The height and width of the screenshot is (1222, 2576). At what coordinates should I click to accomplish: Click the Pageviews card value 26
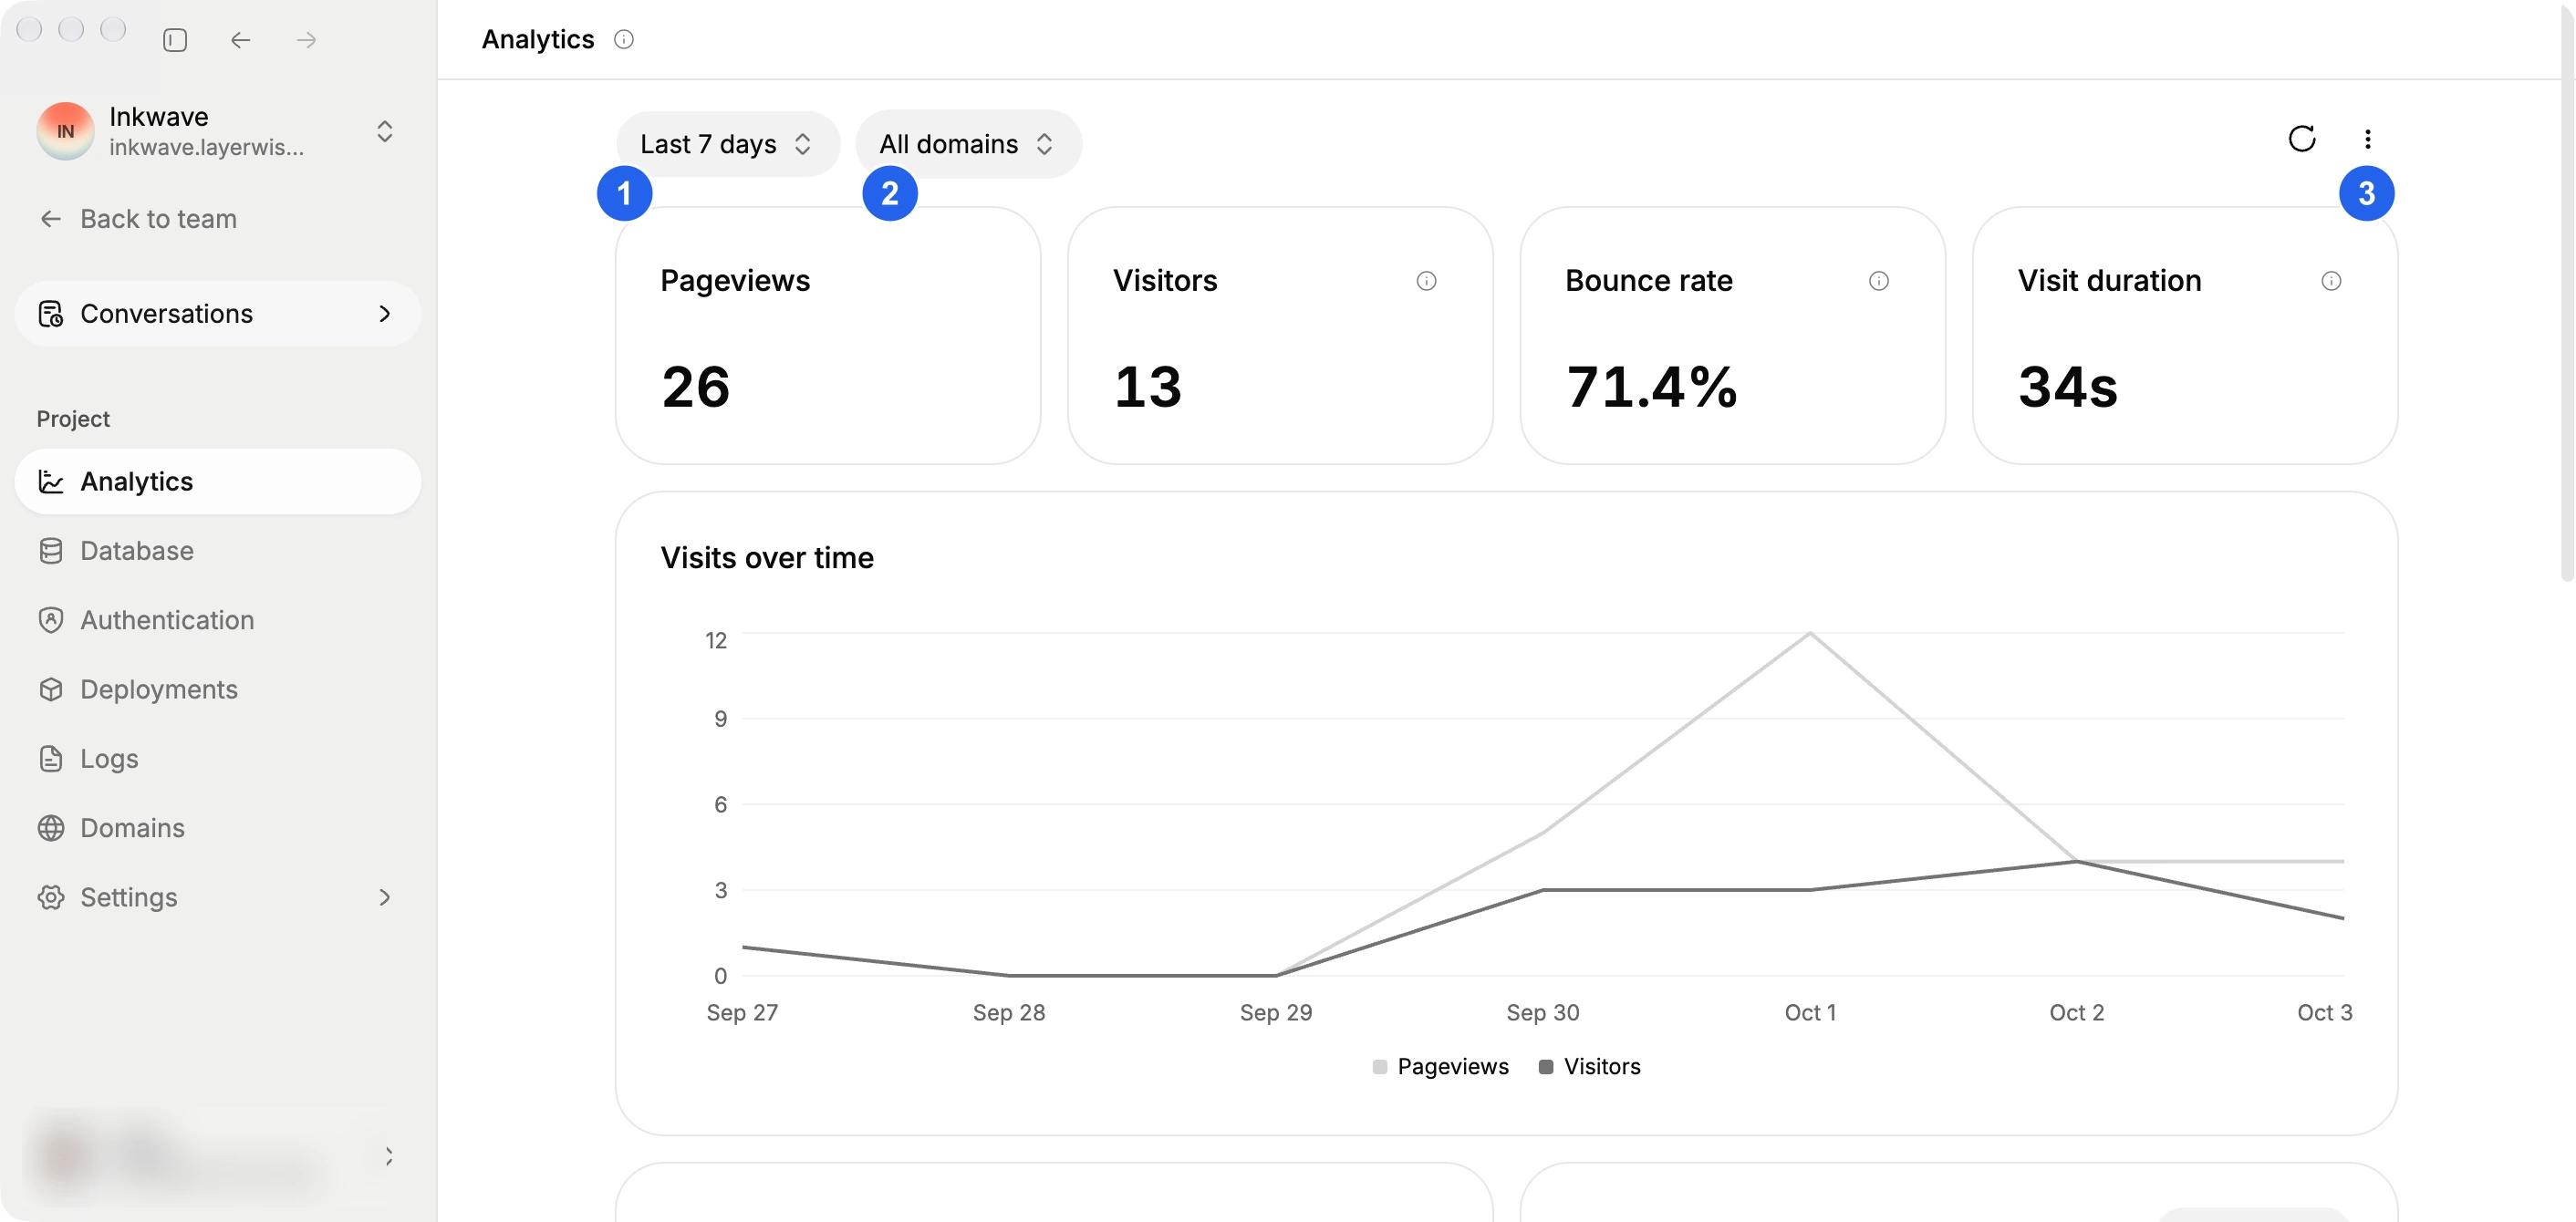click(x=696, y=387)
